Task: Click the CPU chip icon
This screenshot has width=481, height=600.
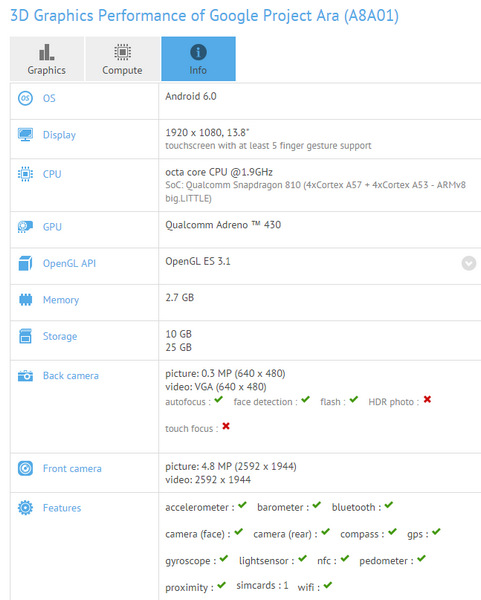Action: (25, 174)
